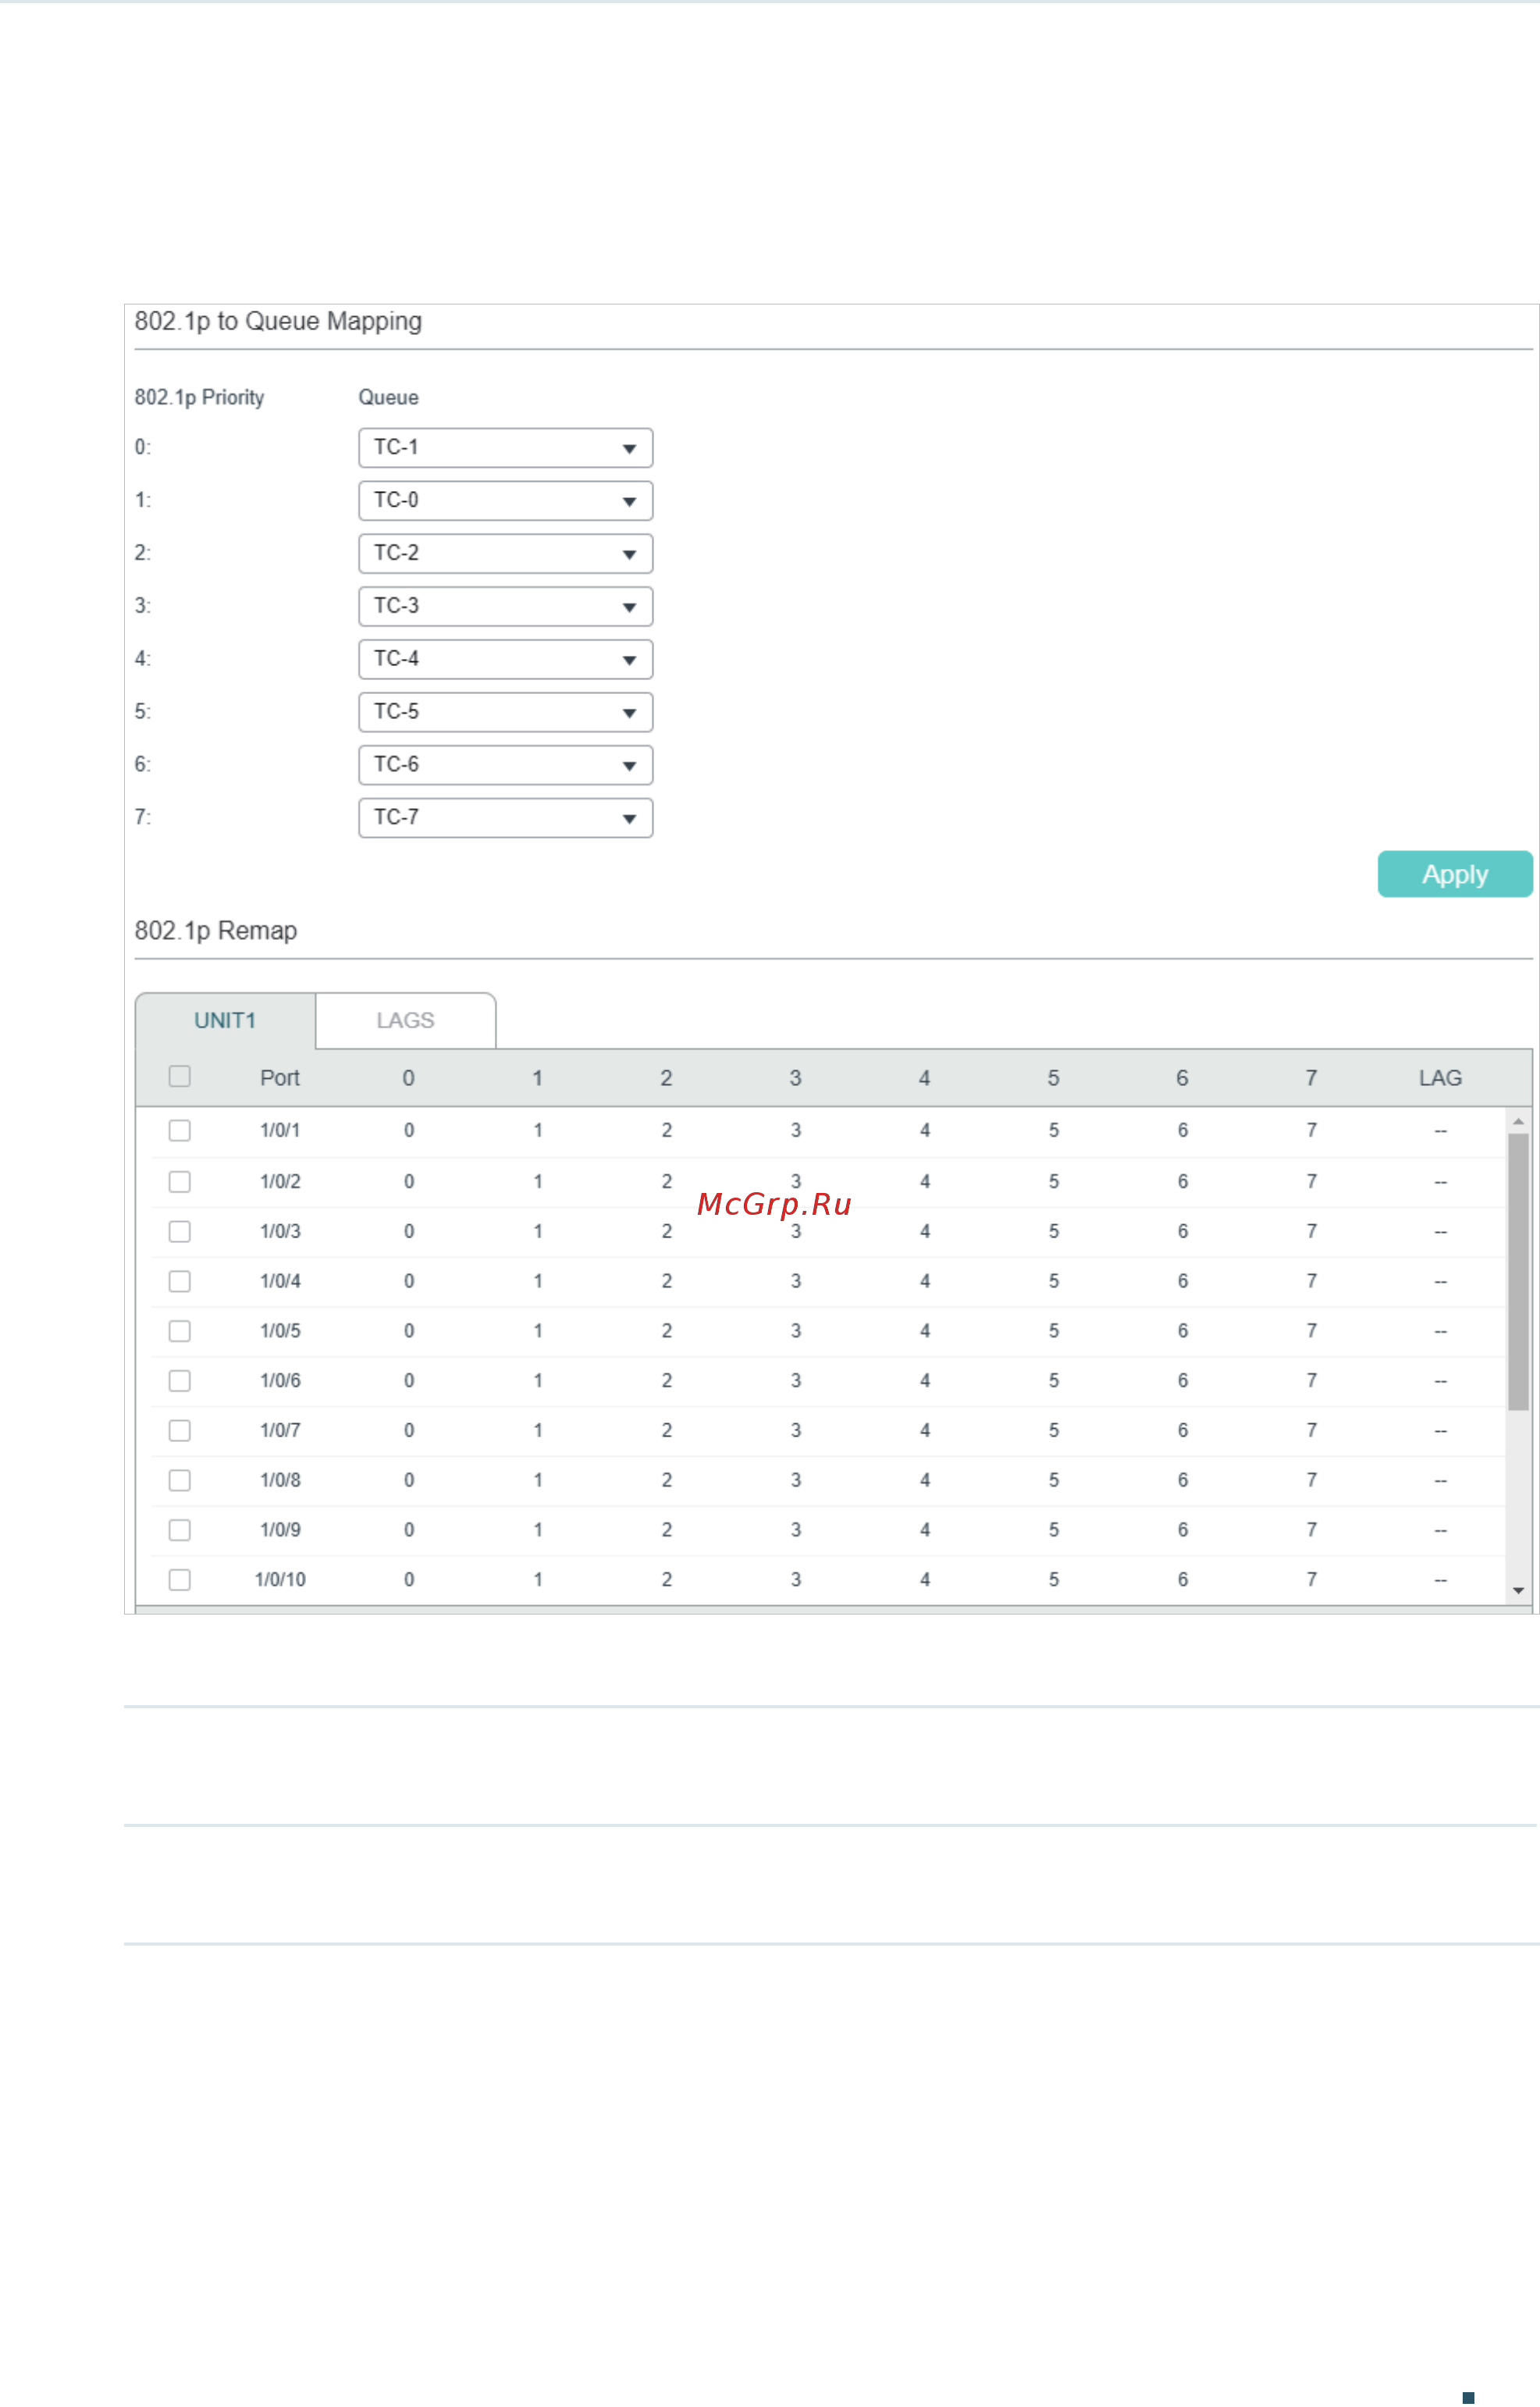Check the box for port 1/0/8

tap(180, 1481)
